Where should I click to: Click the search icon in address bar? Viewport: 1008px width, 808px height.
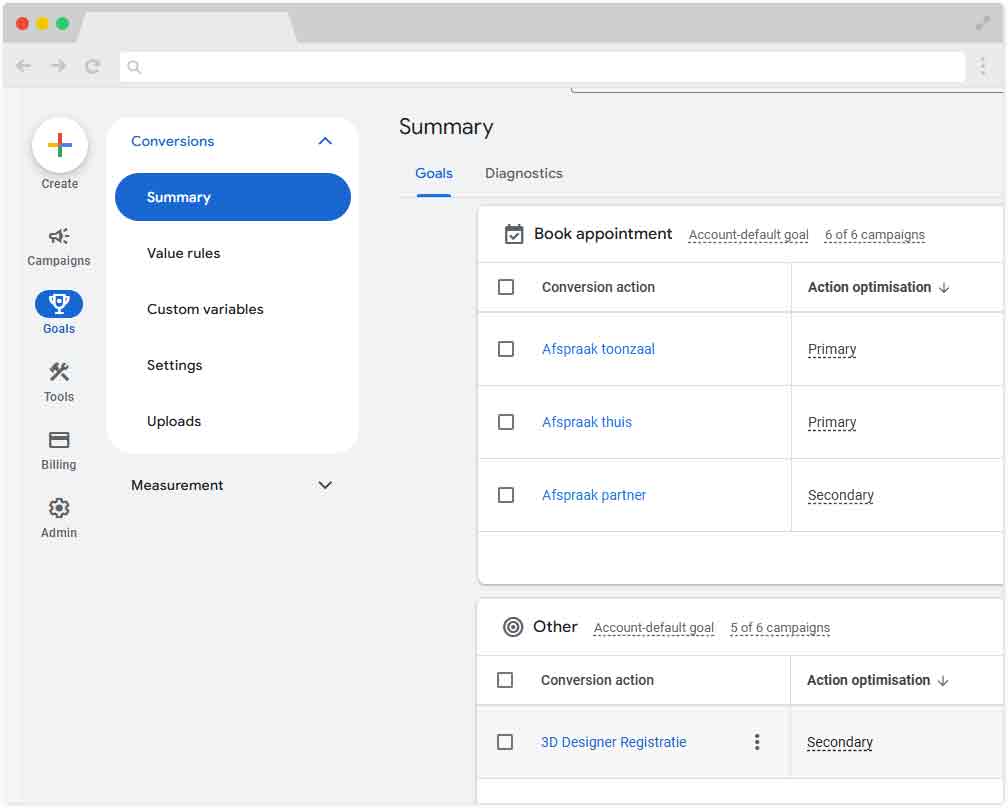[x=134, y=67]
